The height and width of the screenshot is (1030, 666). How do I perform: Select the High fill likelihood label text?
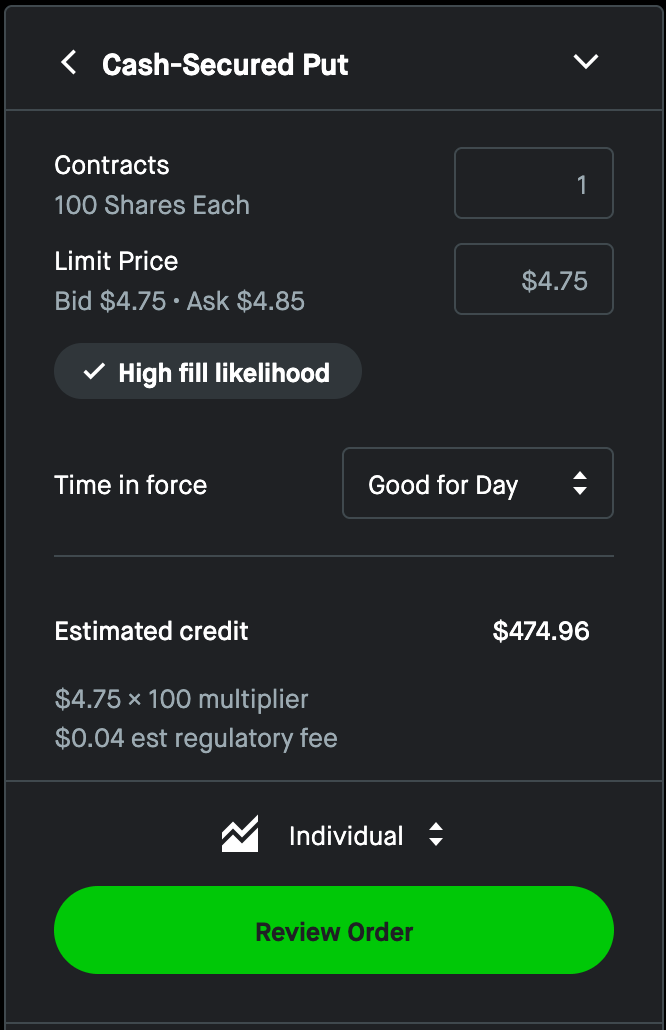[x=224, y=373]
